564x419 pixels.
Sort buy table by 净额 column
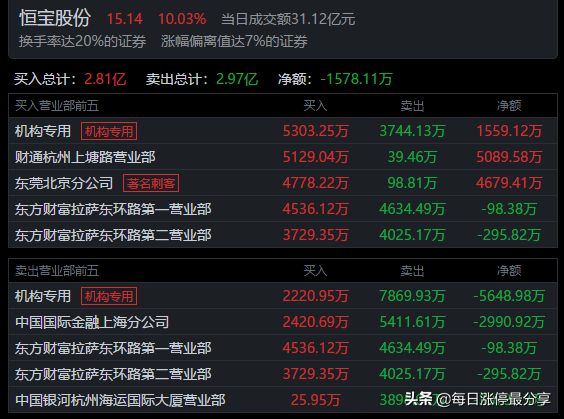pos(509,106)
